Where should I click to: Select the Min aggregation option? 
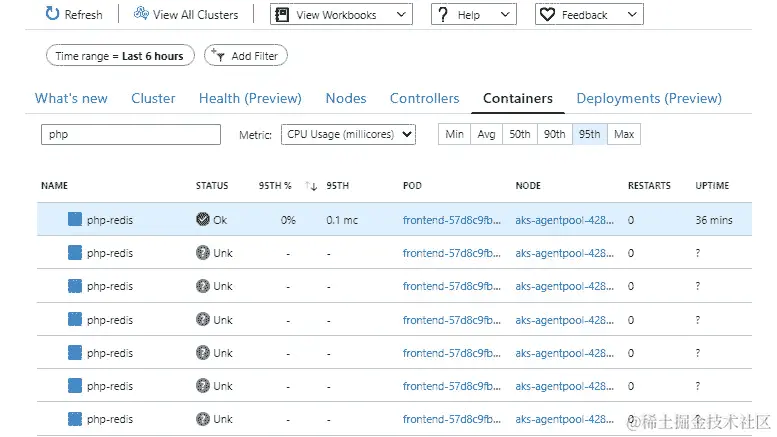[454, 134]
